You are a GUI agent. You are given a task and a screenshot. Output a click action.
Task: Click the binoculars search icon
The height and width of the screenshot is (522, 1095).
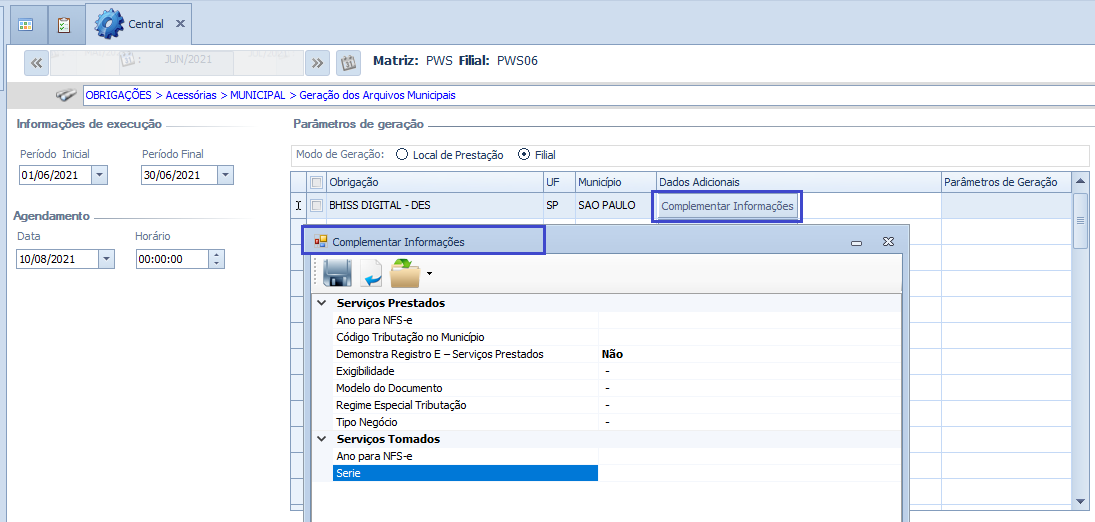[x=66, y=95]
